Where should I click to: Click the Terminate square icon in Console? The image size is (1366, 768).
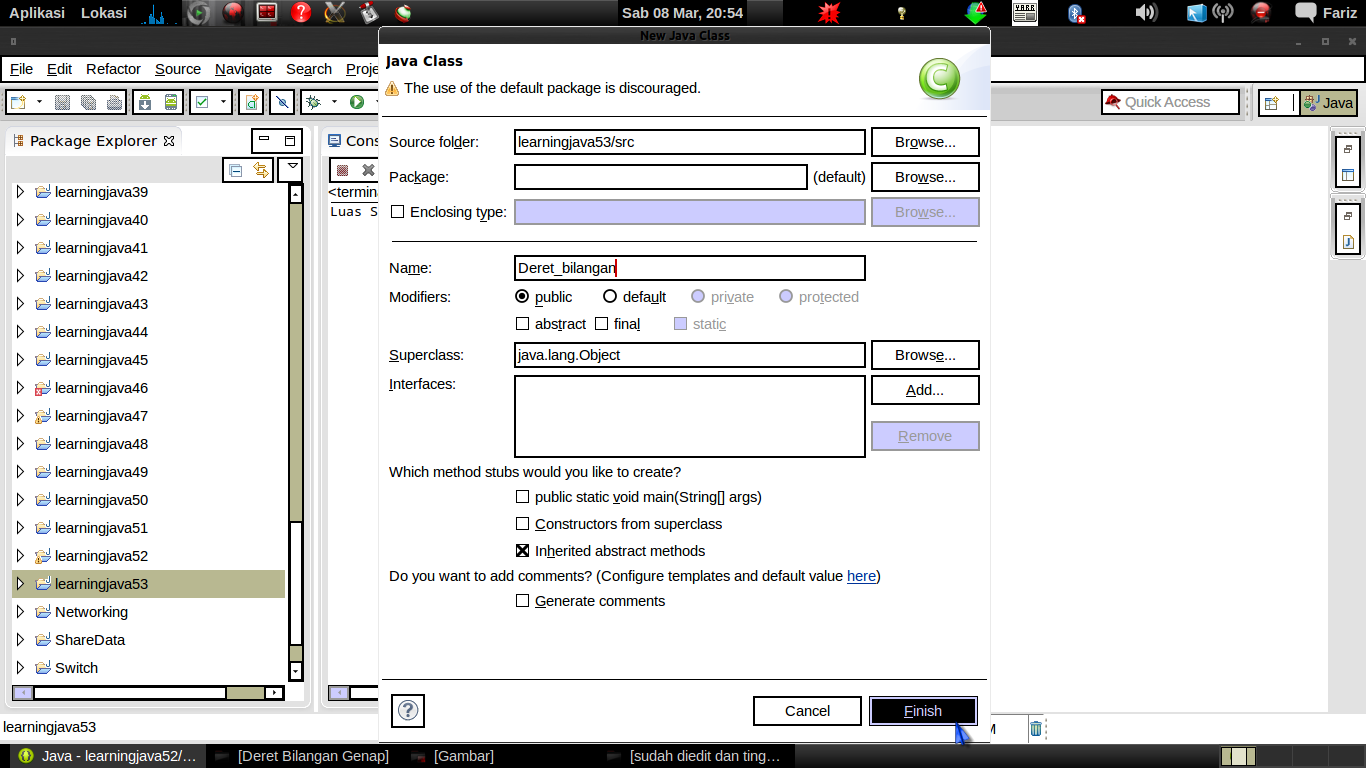click(342, 170)
